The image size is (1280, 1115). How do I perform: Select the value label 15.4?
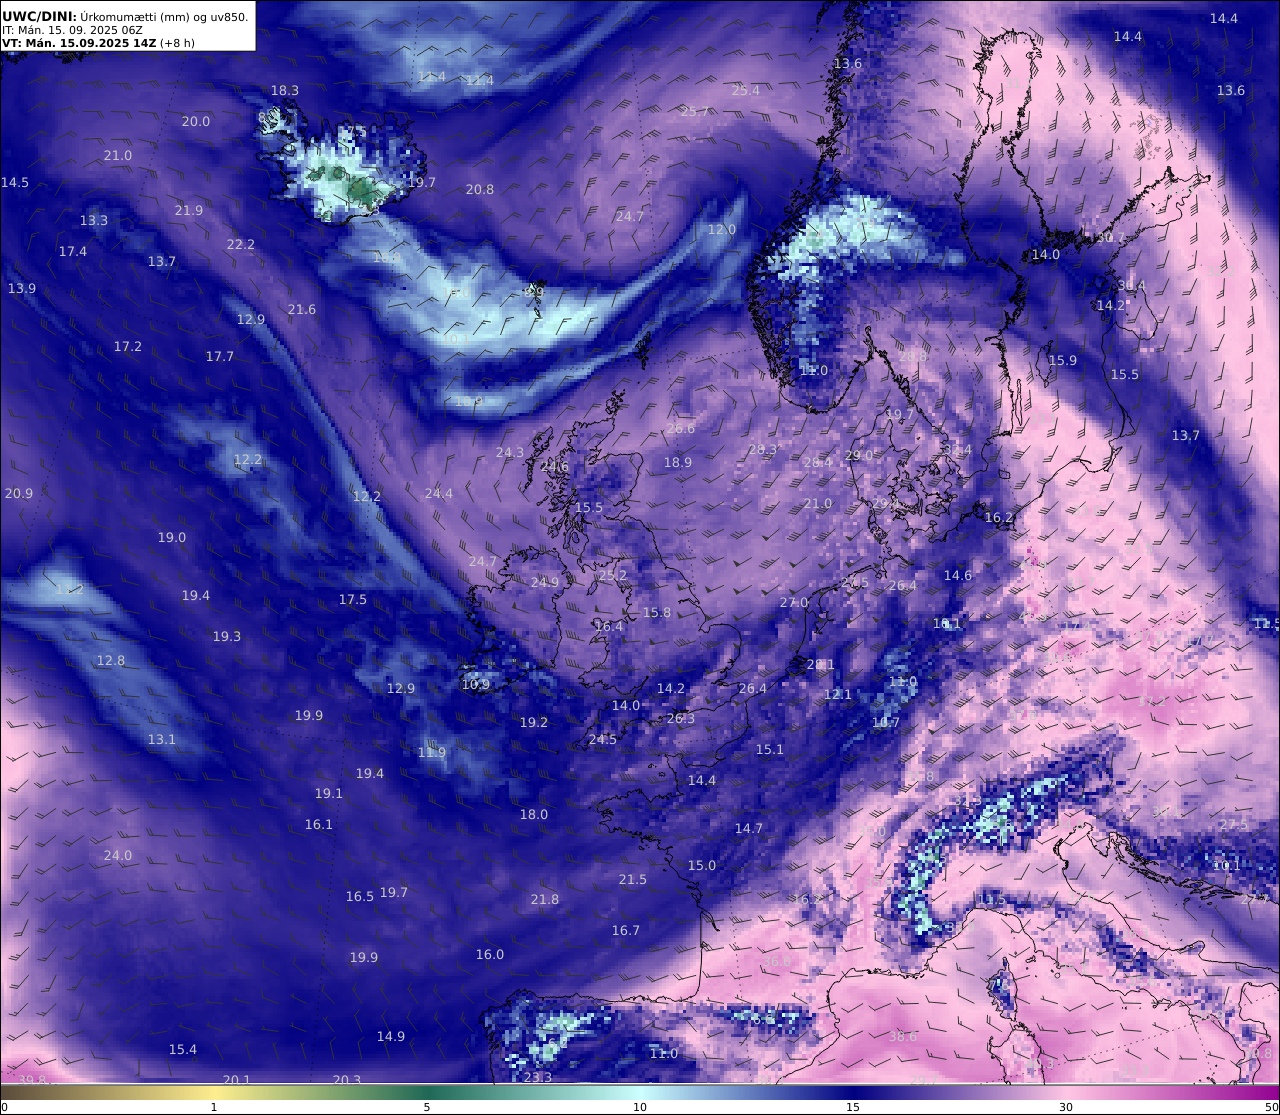(183, 1049)
